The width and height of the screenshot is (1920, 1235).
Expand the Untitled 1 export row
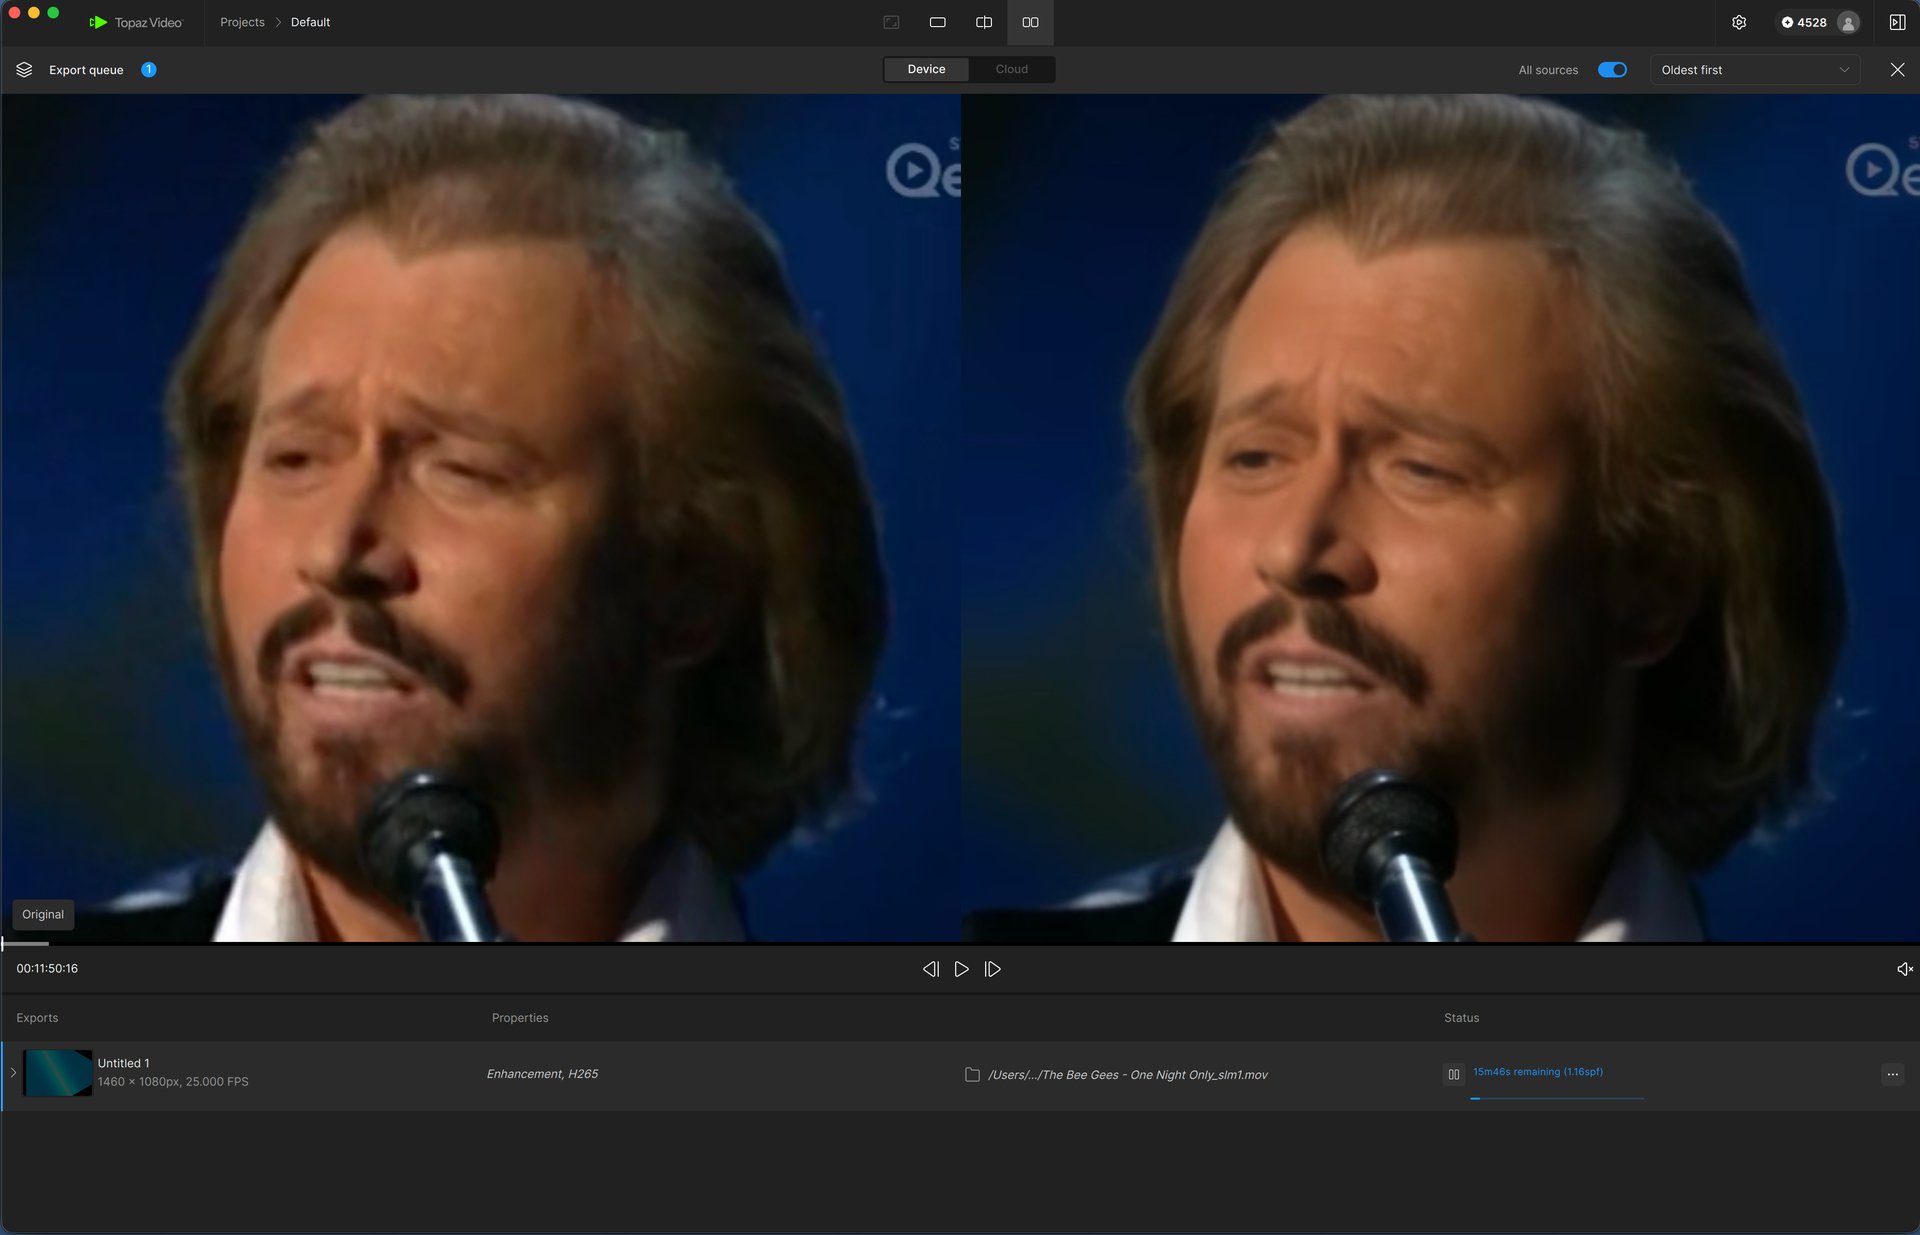[x=13, y=1073]
